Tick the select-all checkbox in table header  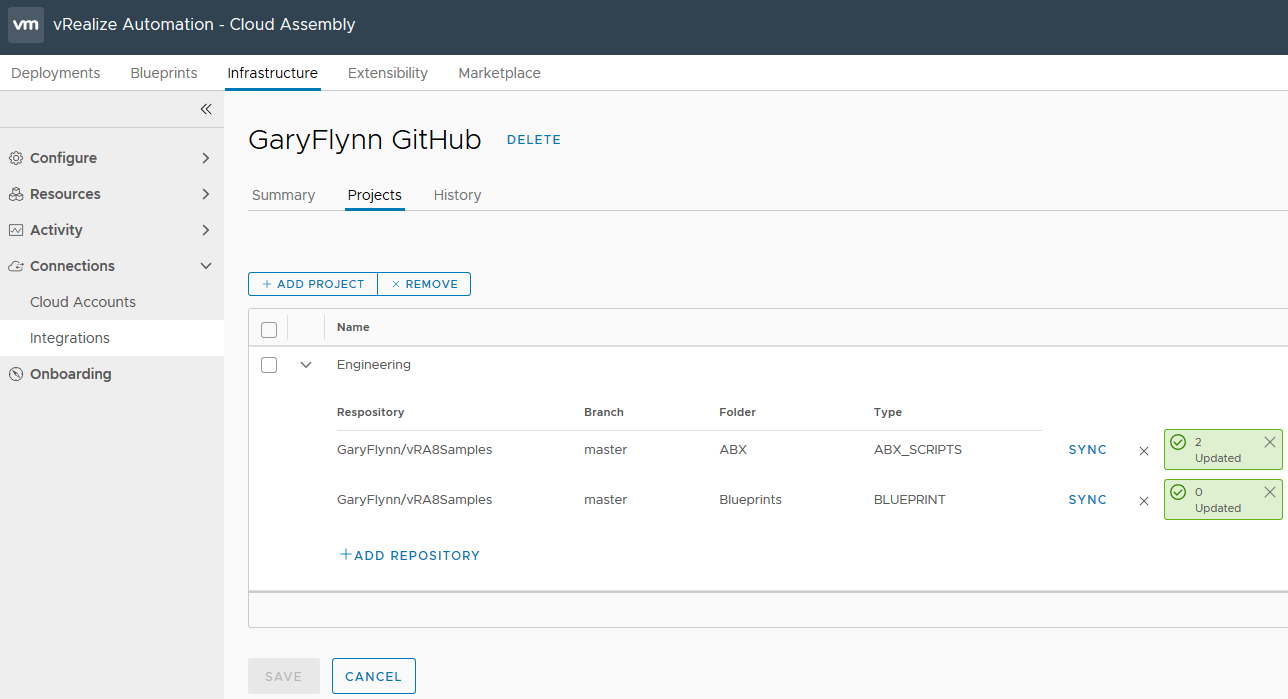pyautogui.click(x=269, y=330)
